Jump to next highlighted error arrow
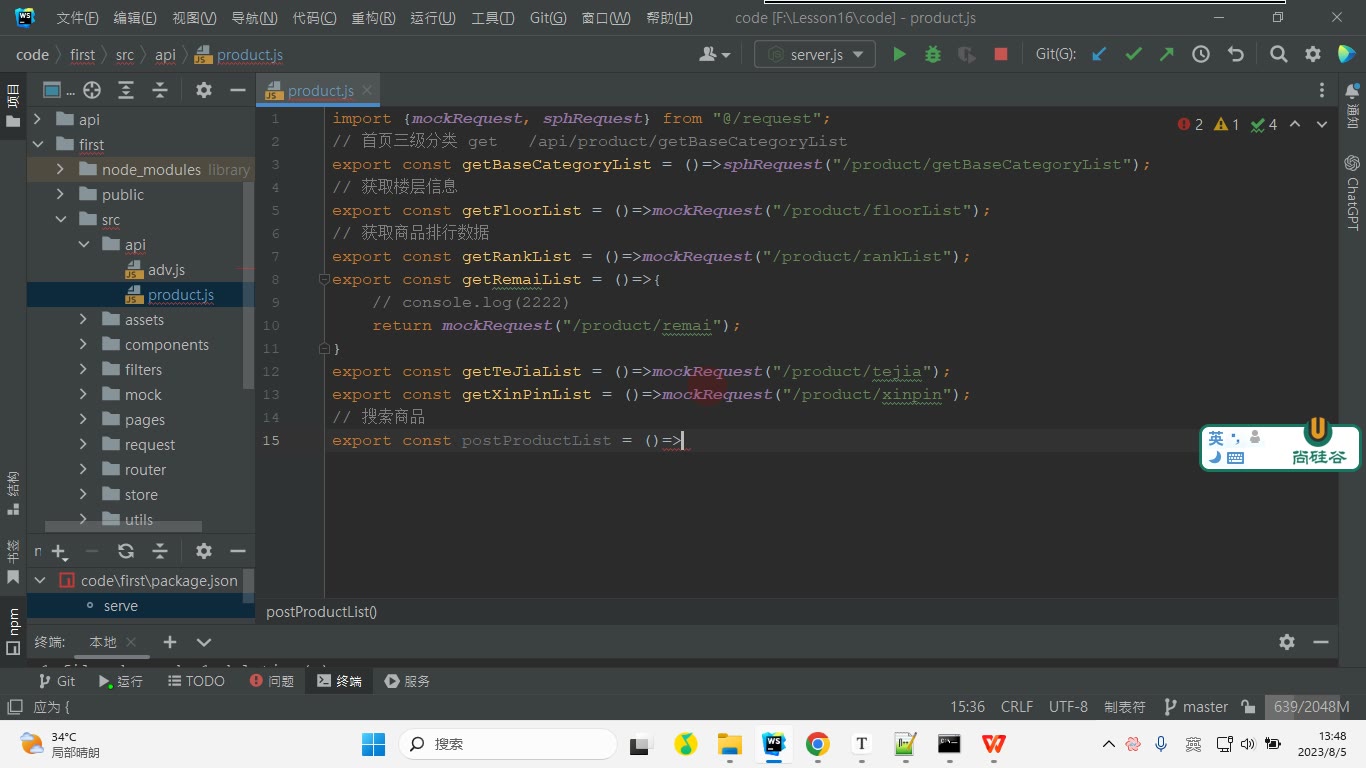This screenshot has height=768, width=1366. 1322,125
